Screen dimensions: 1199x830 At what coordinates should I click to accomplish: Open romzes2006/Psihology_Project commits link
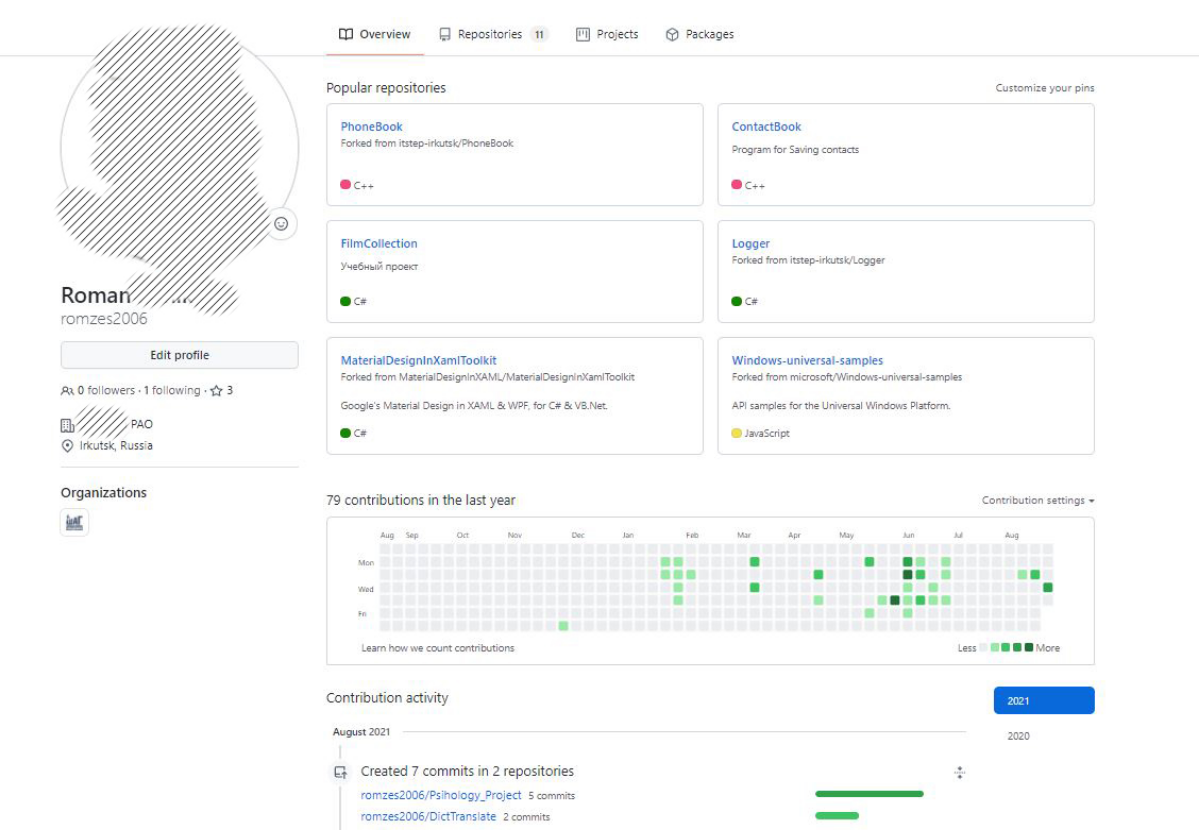point(441,795)
